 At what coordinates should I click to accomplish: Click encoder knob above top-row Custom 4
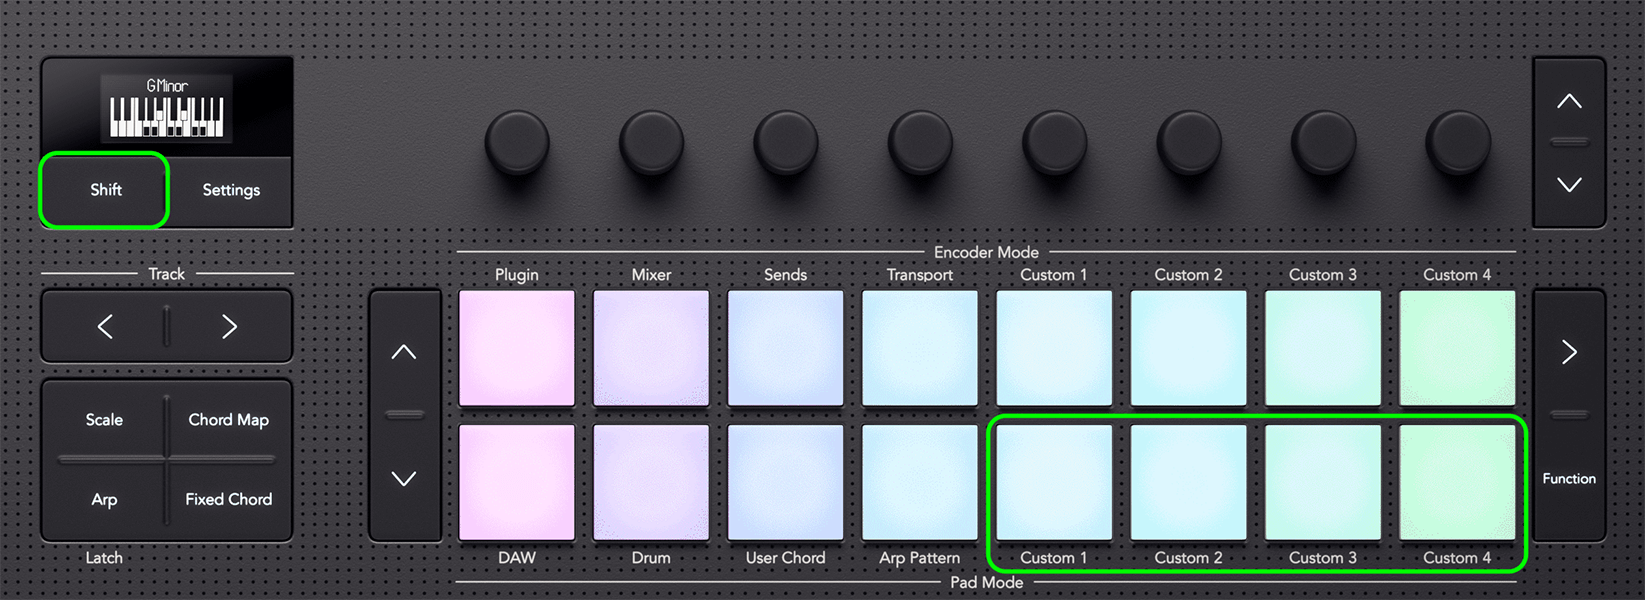[x=1457, y=143]
